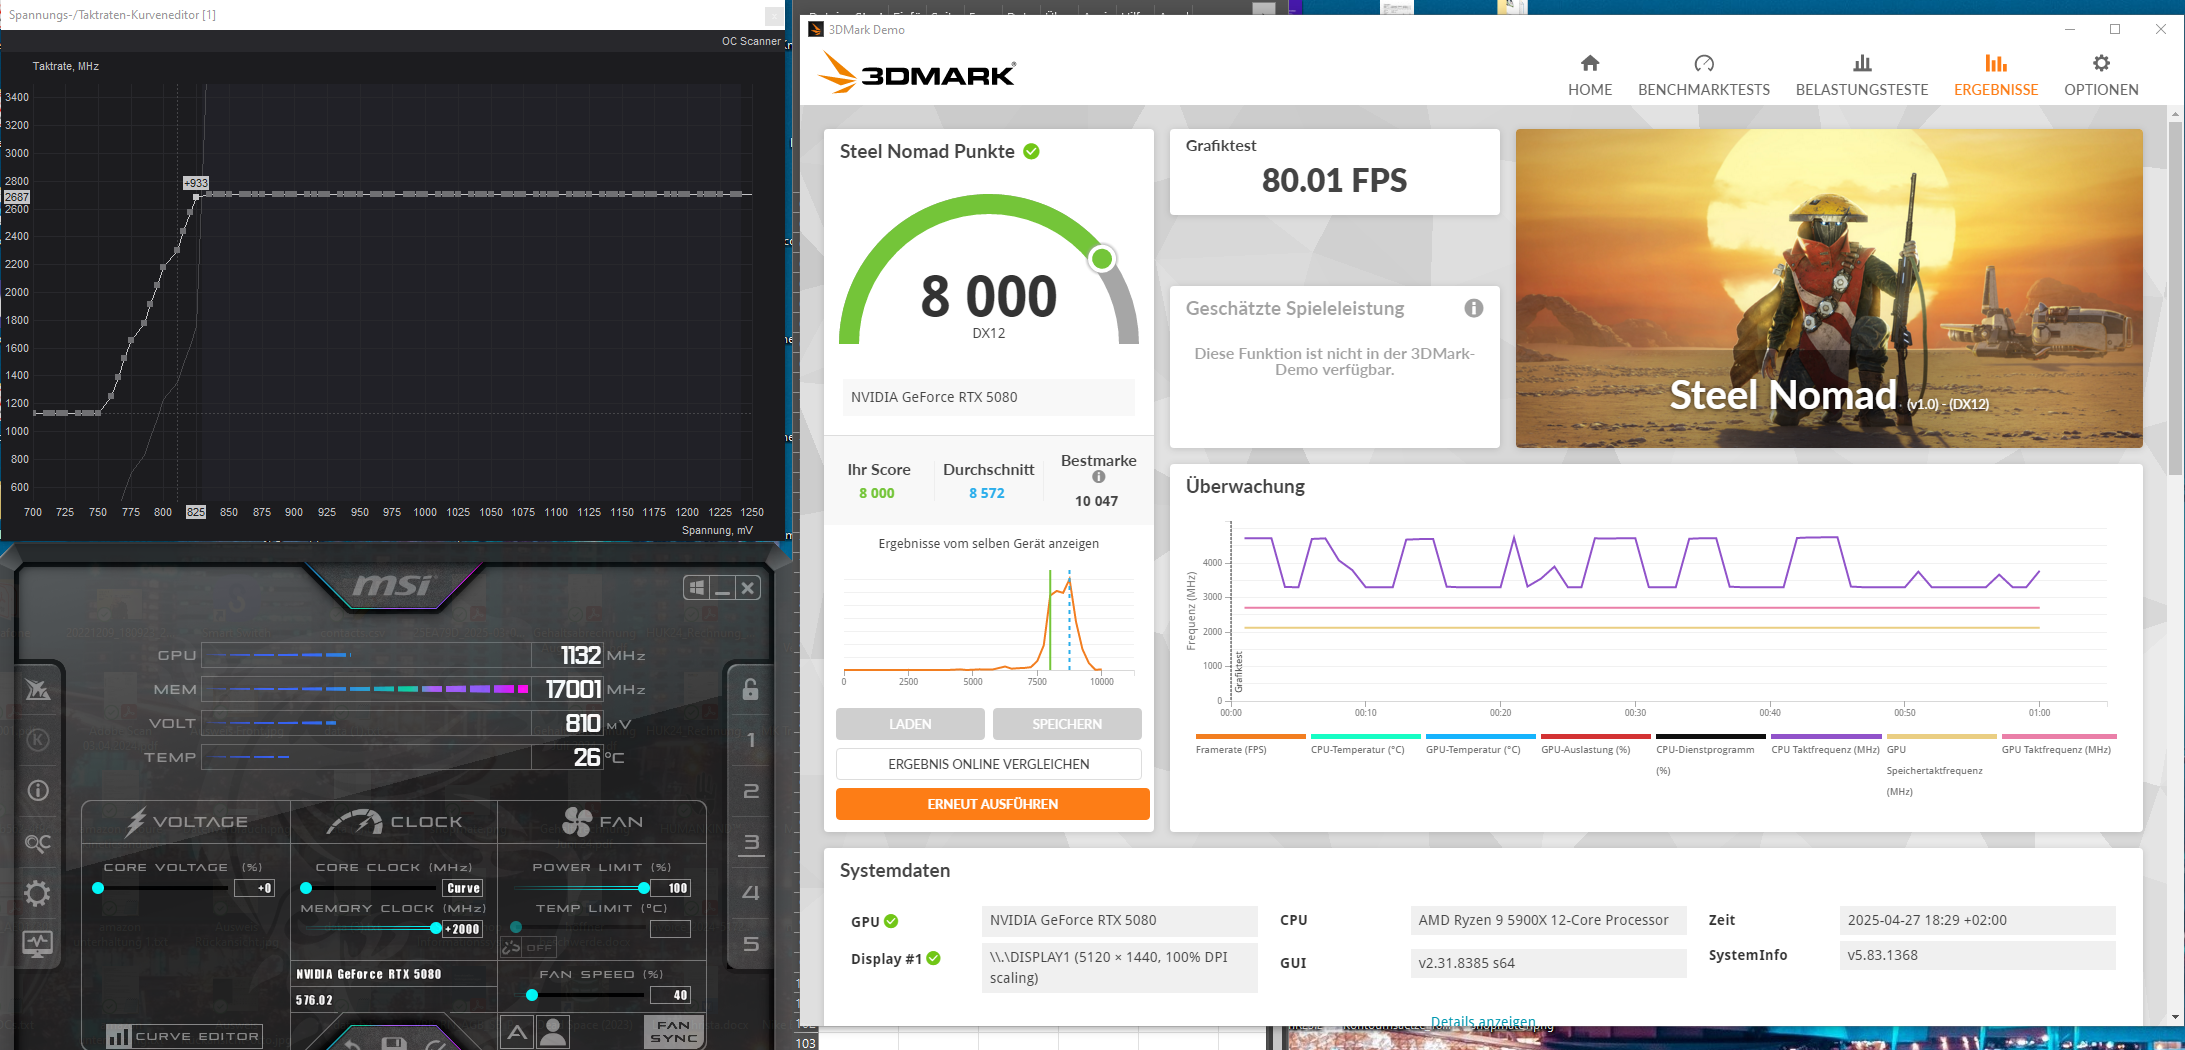Click the green checkmark beside Steel Nomad Punkte
This screenshot has height=1050, width=2185.
pyautogui.click(x=1032, y=151)
